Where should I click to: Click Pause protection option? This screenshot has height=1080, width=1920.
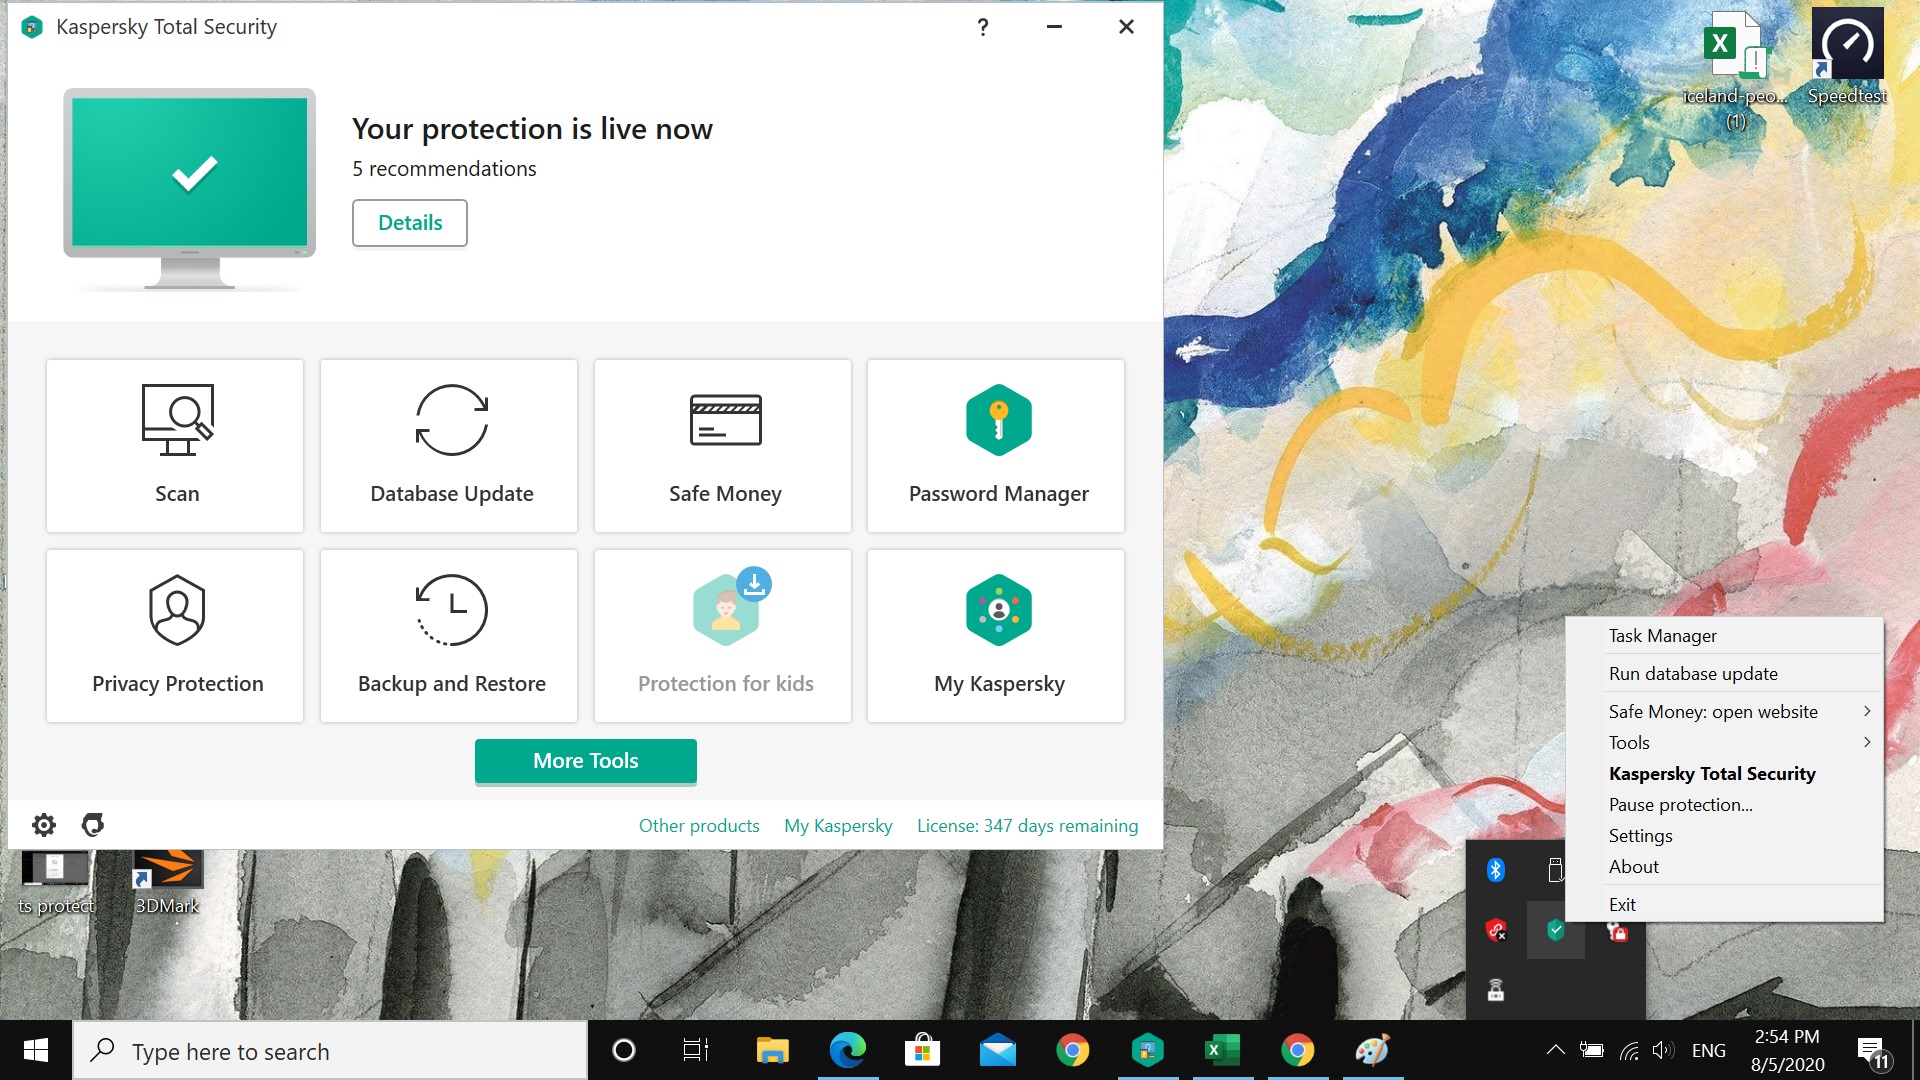(x=1681, y=803)
